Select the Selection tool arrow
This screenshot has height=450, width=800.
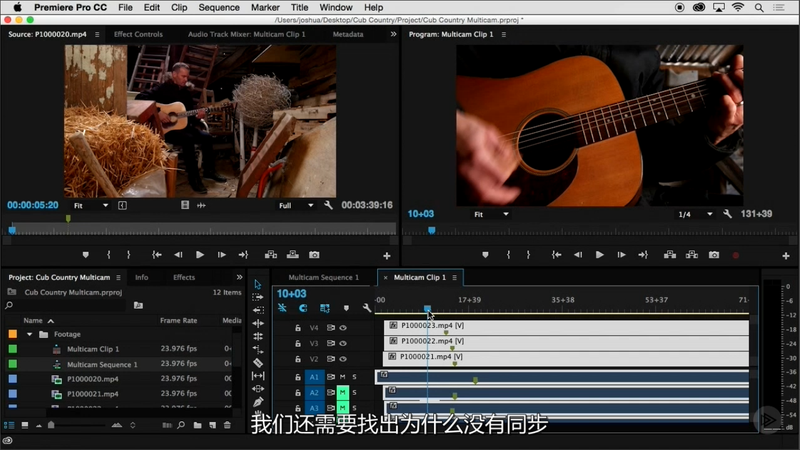click(258, 284)
